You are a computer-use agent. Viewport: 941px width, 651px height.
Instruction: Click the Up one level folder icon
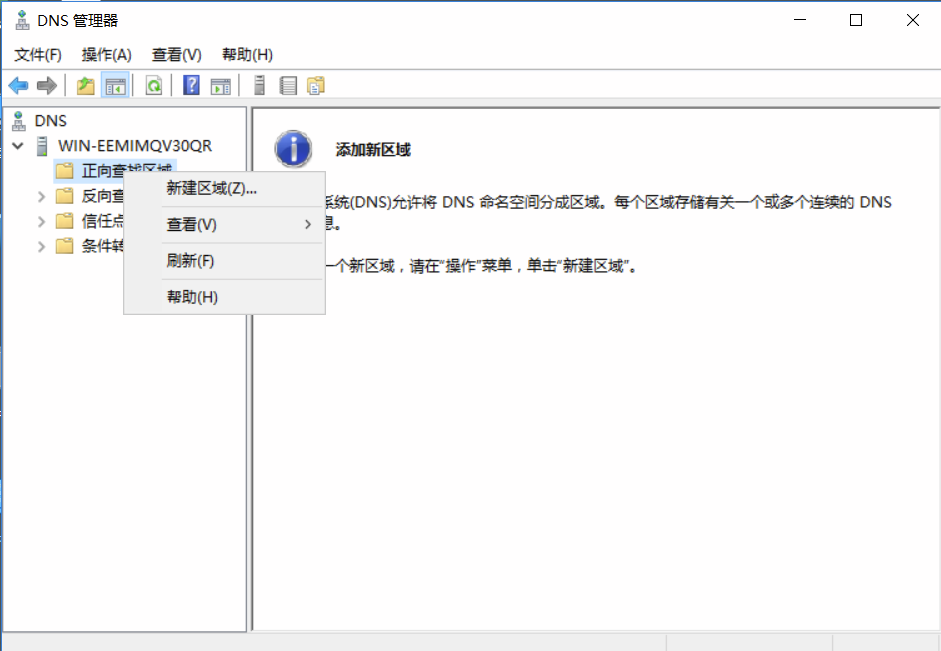pos(86,86)
